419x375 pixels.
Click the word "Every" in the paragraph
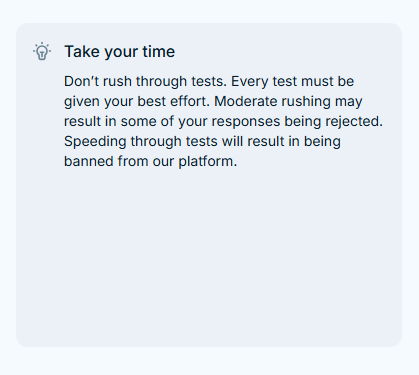pyautogui.click(x=250, y=82)
